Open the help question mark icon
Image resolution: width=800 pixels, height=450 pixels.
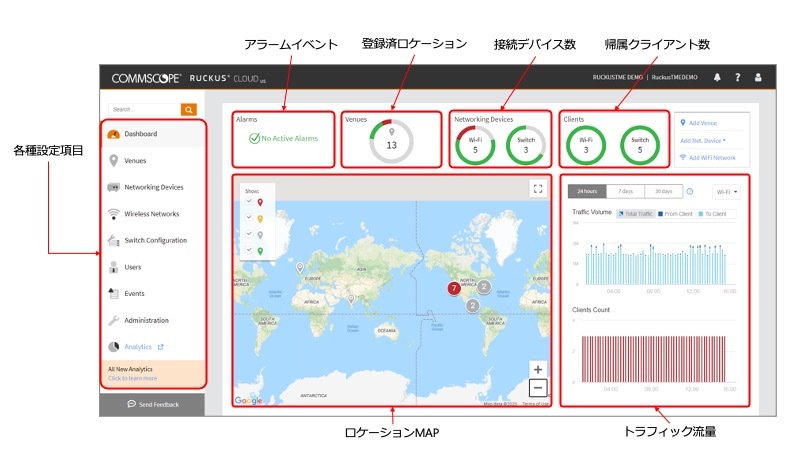coord(737,77)
